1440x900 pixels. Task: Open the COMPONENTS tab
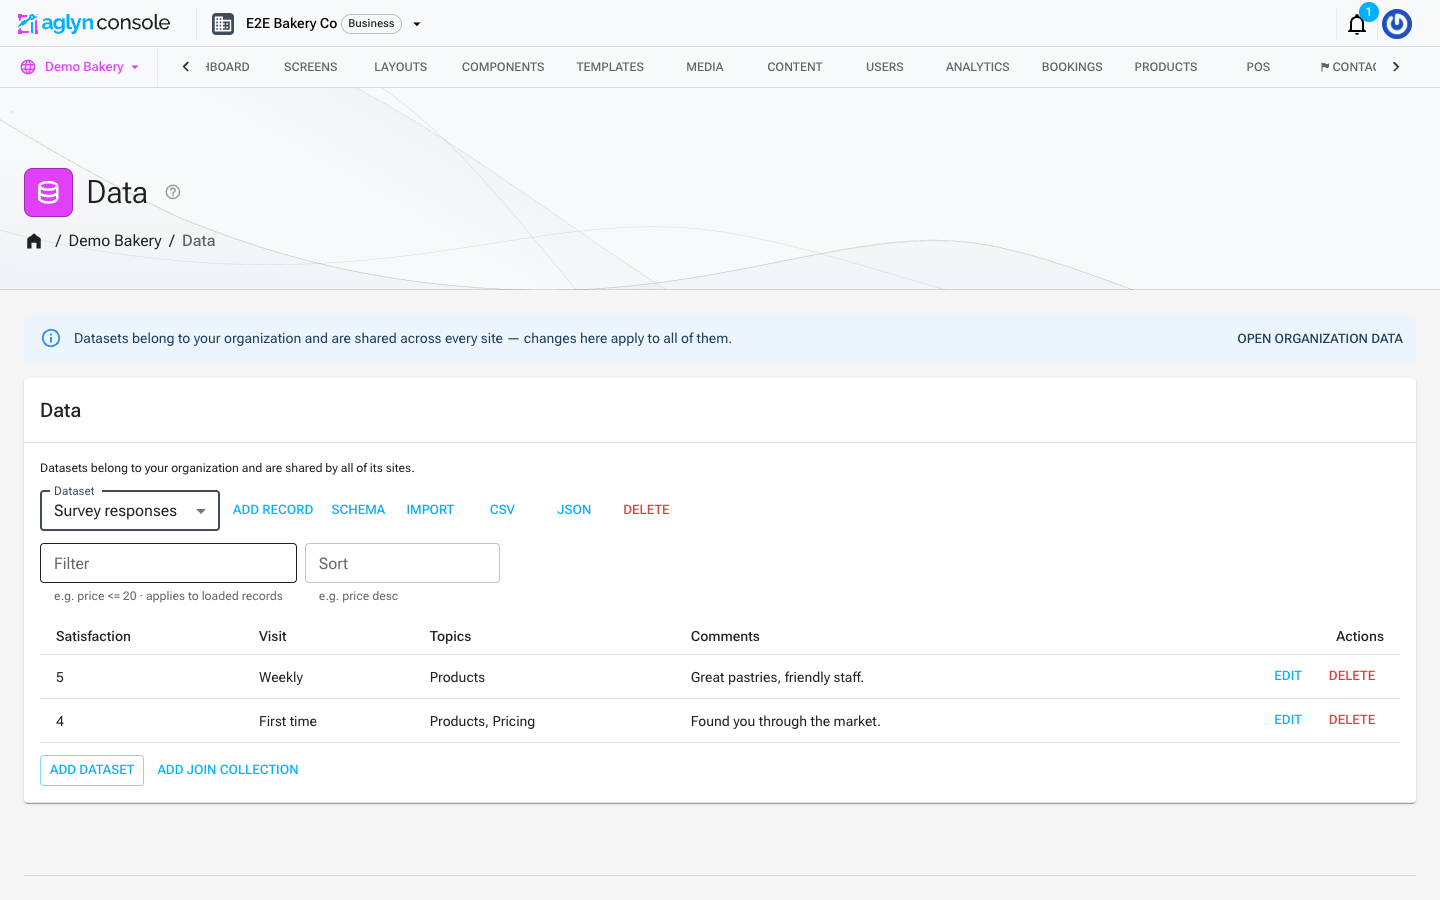click(503, 67)
